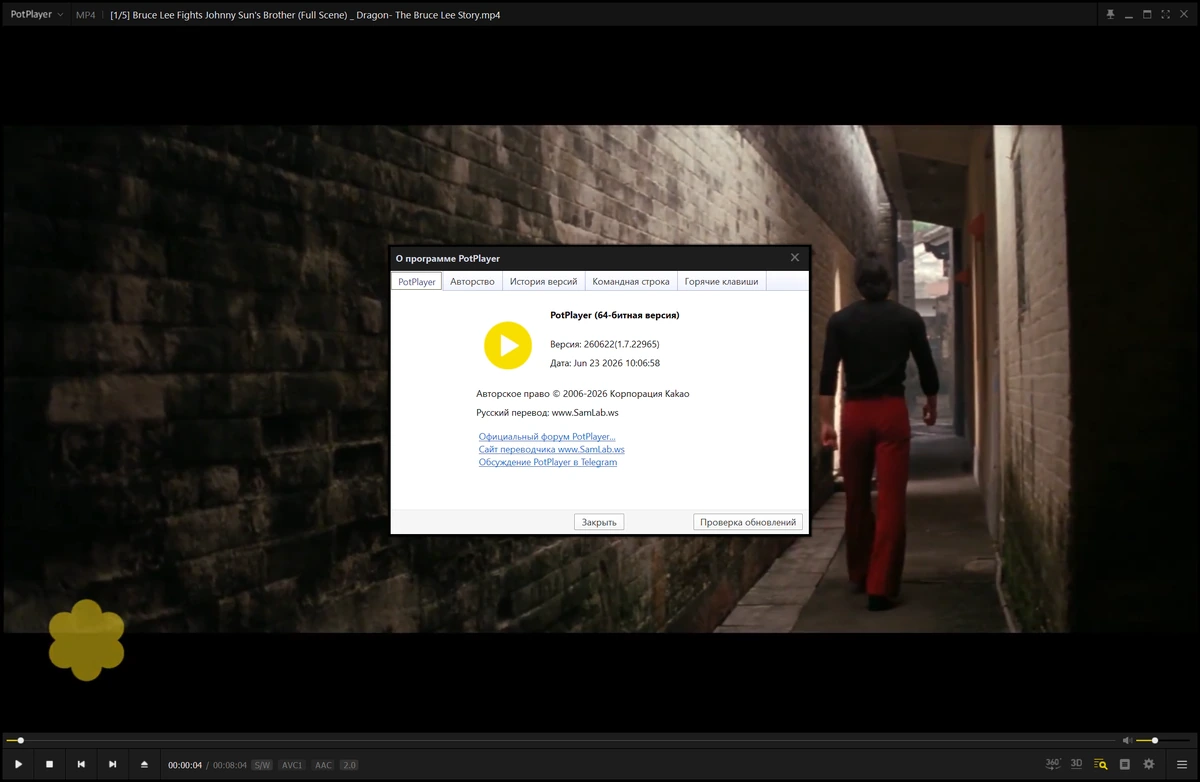The height and width of the screenshot is (782, 1200).
Task: Click the Проверка обновлений button
Action: (748, 522)
